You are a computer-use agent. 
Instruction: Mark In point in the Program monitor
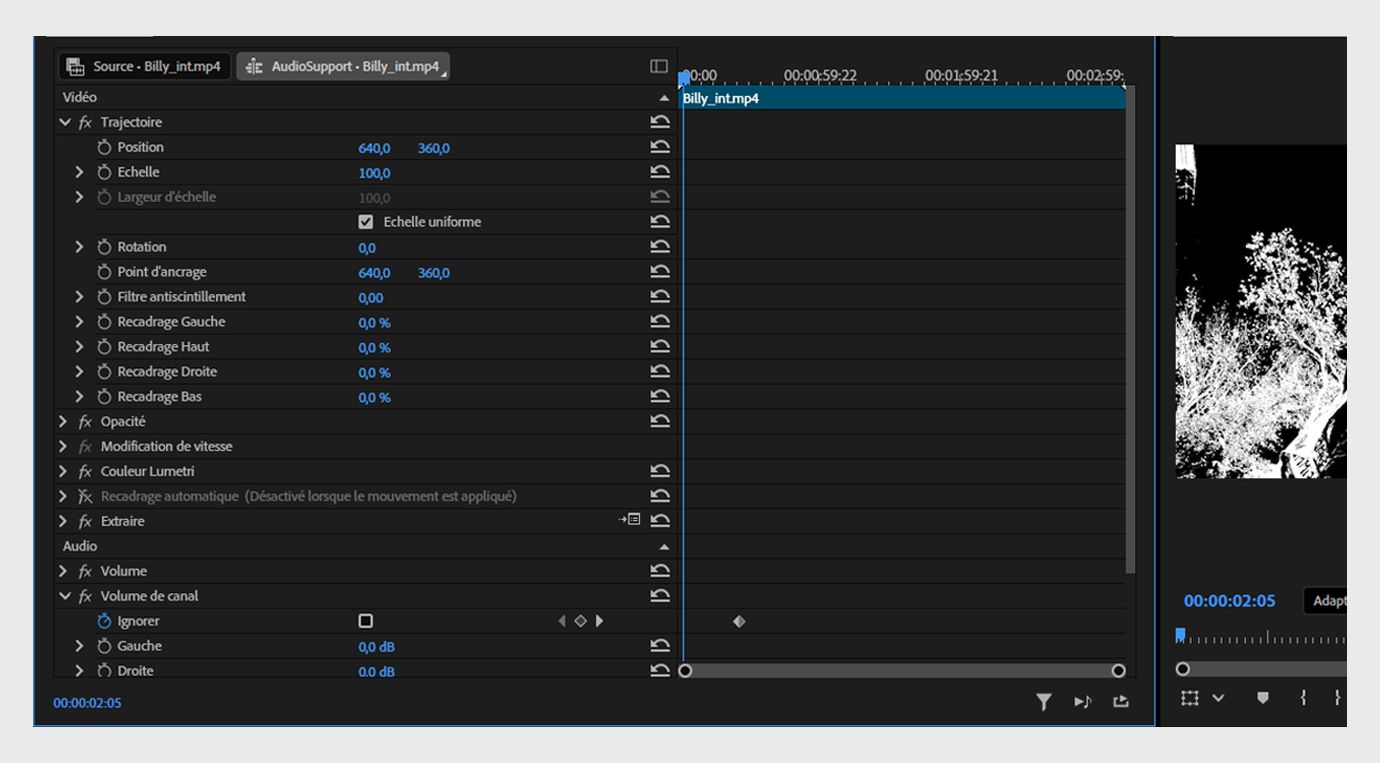click(x=1303, y=698)
